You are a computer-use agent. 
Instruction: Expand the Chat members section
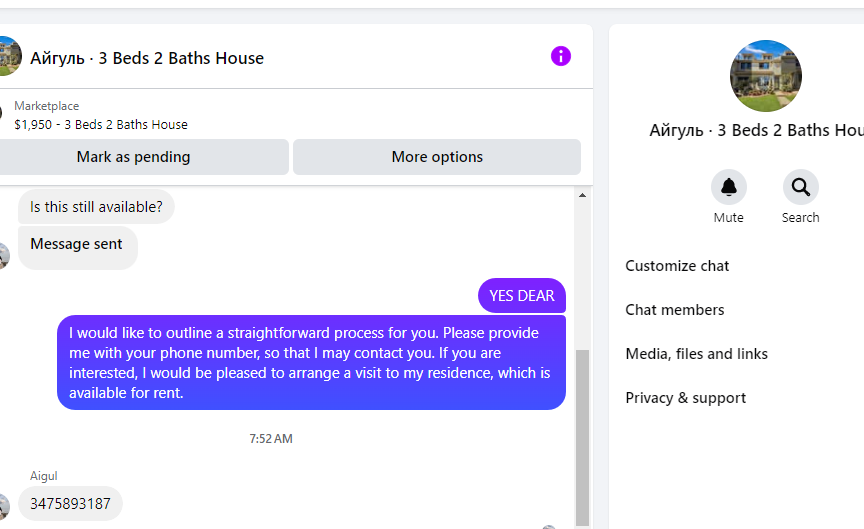(x=674, y=310)
